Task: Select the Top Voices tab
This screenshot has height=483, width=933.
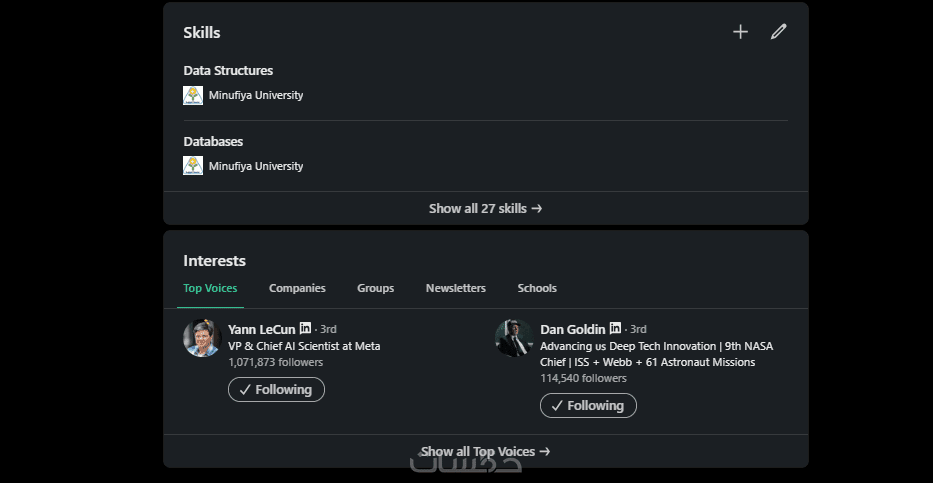Action: [210, 288]
